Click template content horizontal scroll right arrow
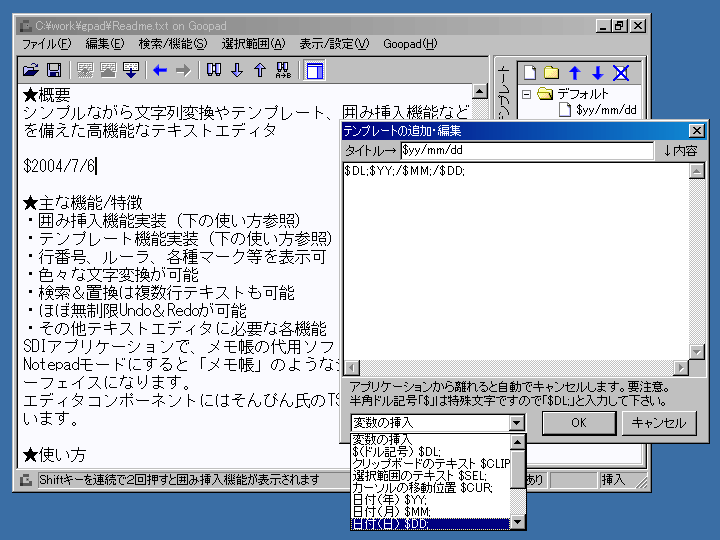This screenshot has width=720, height=540. pos(681,368)
